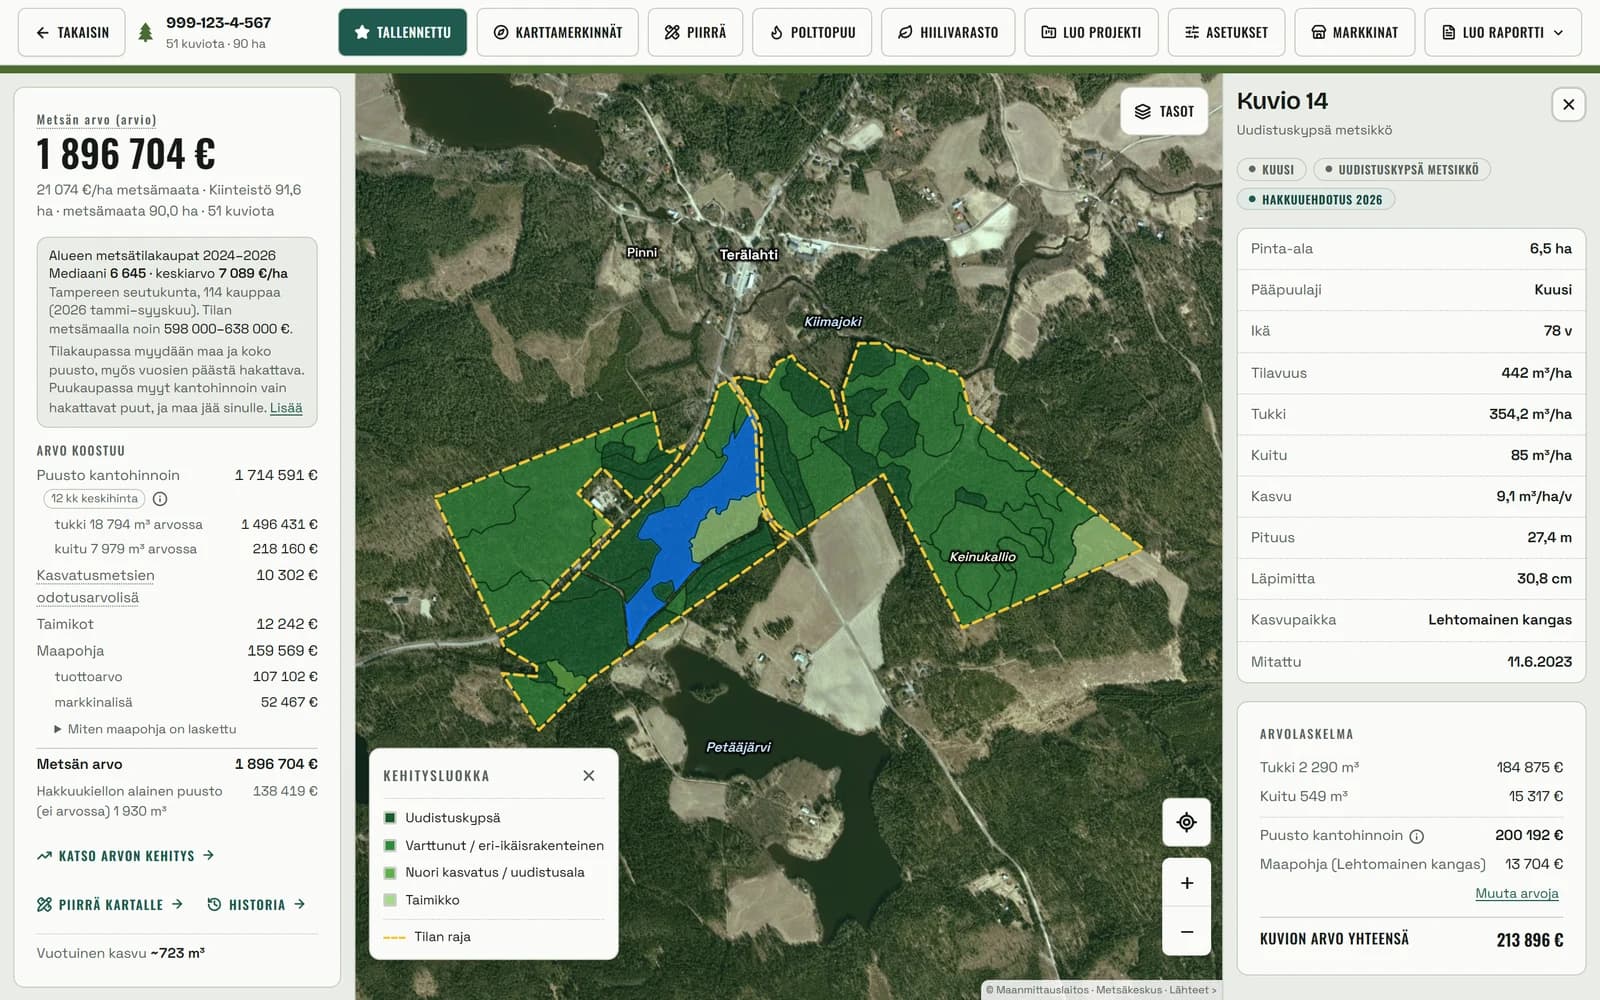Viewport: 1600px width, 1000px height.
Task: Open Asetukset settings
Action: pyautogui.click(x=1226, y=32)
